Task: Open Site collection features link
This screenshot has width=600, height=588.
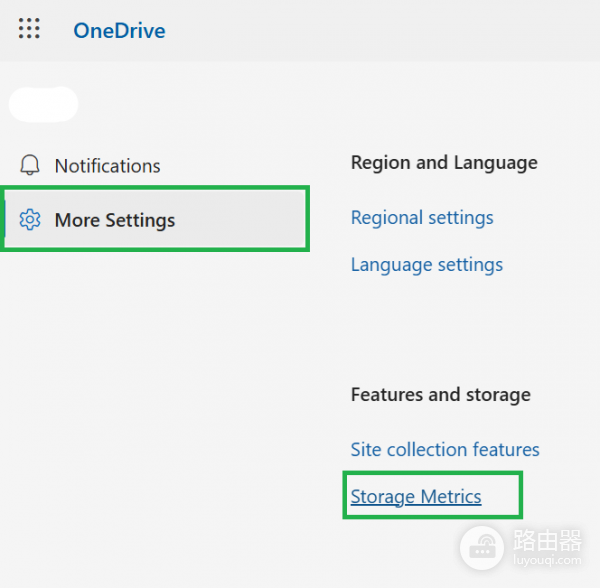Action: [x=445, y=450]
